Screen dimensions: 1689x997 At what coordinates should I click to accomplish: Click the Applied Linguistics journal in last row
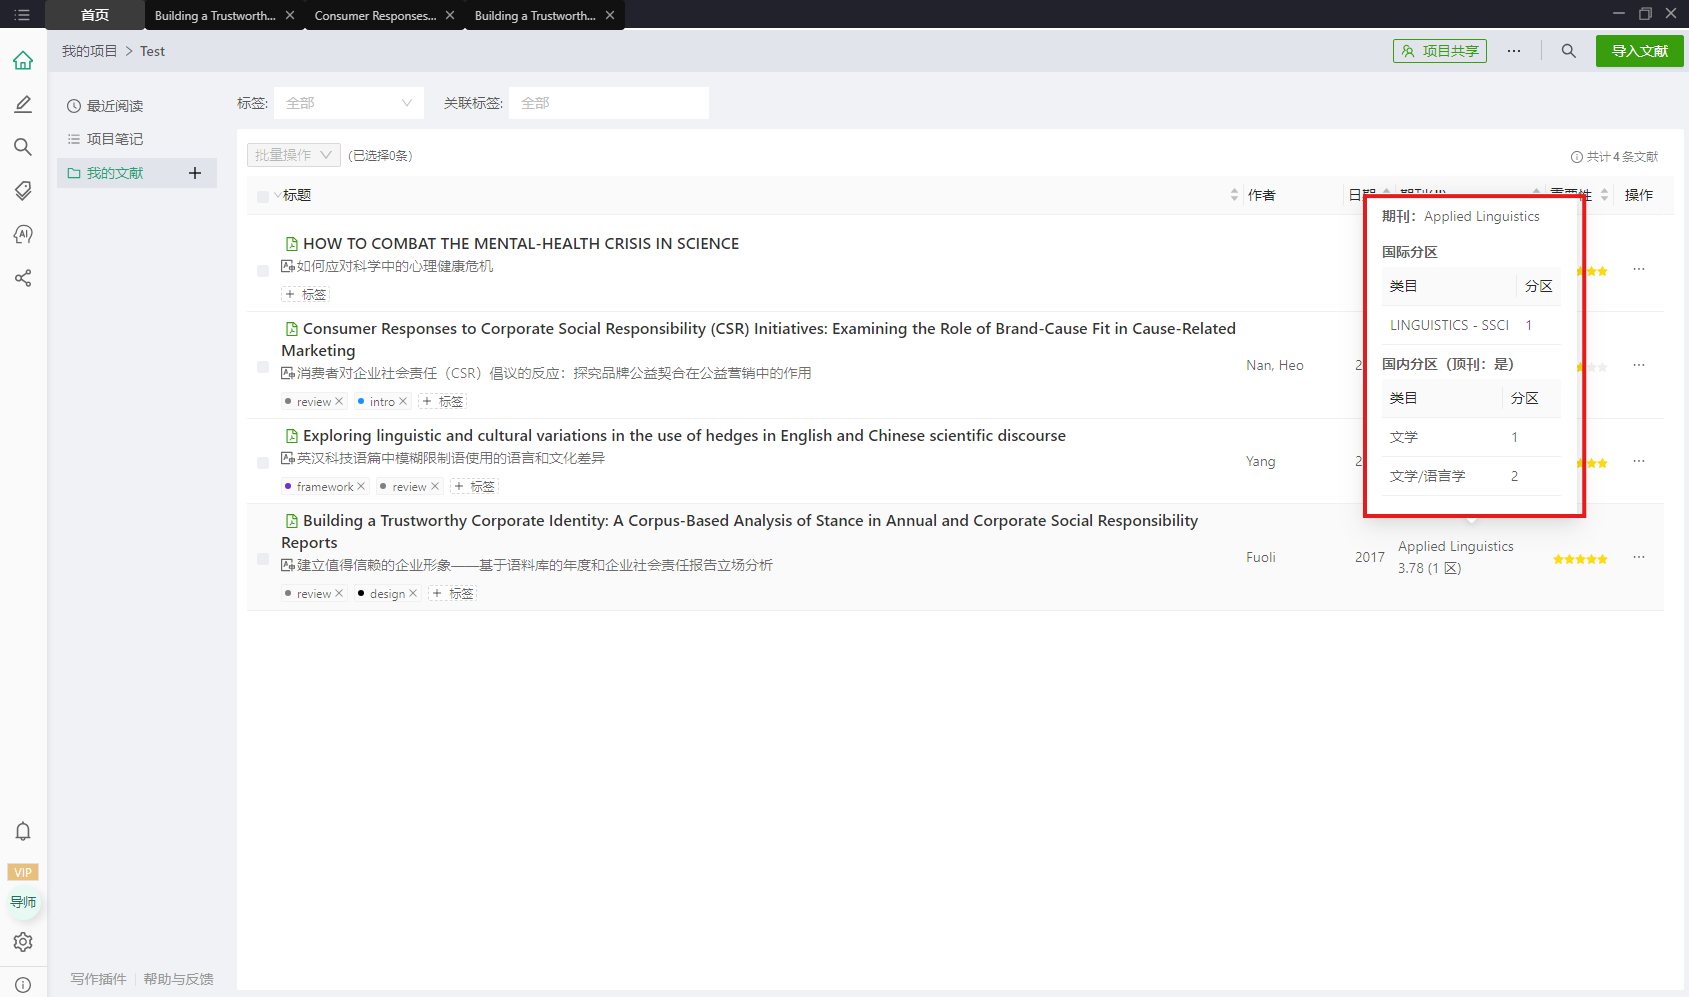click(x=1455, y=546)
